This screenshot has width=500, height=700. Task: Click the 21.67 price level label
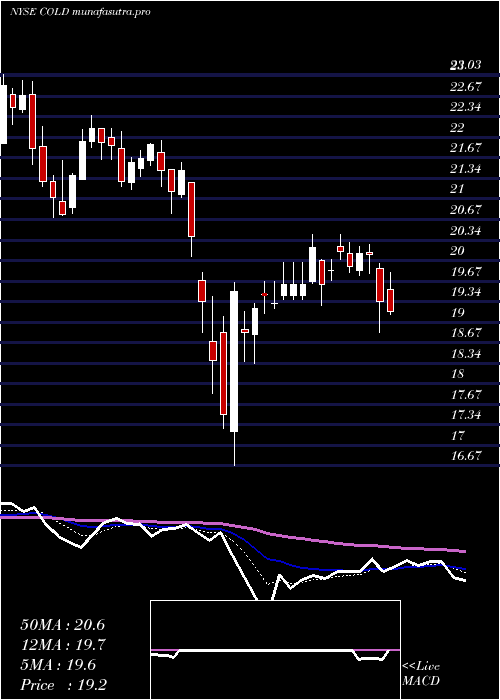click(x=466, y=148)
